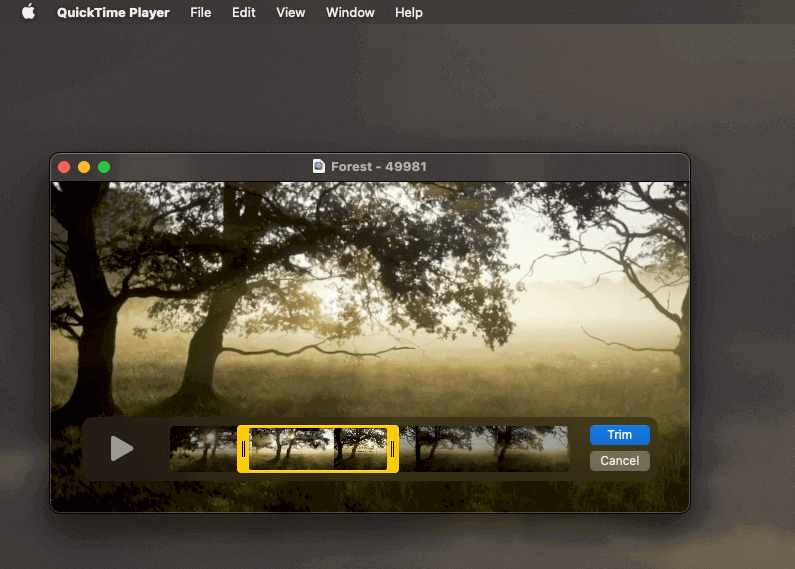Viewport: 795px width, 569px height.
Task: Play the video clip
Action: (x=122, y=448)
